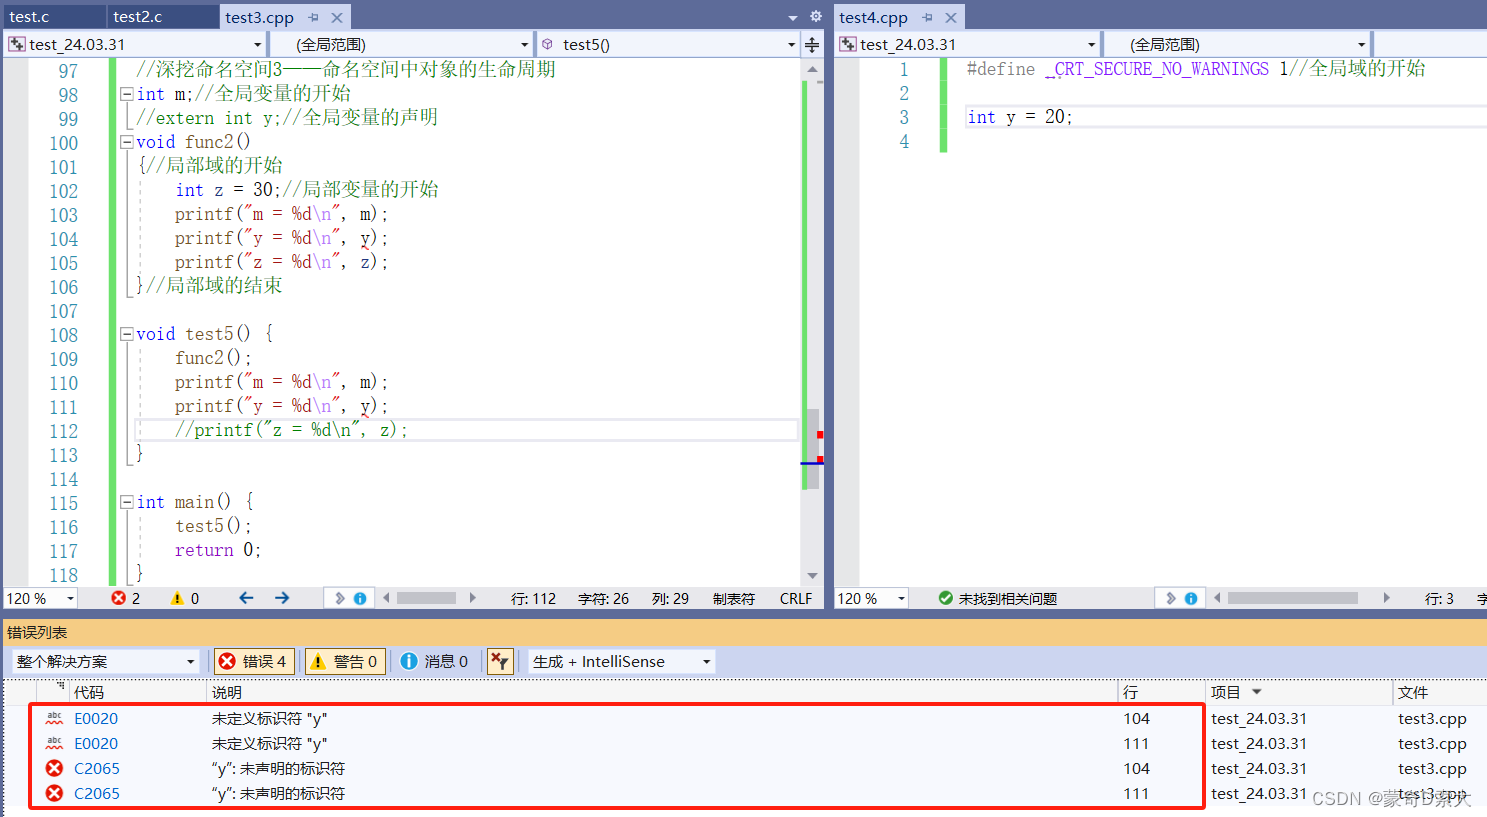
Task: Sort by the 说明 column header
Action: pyautogui.click(x=226, y=692)
